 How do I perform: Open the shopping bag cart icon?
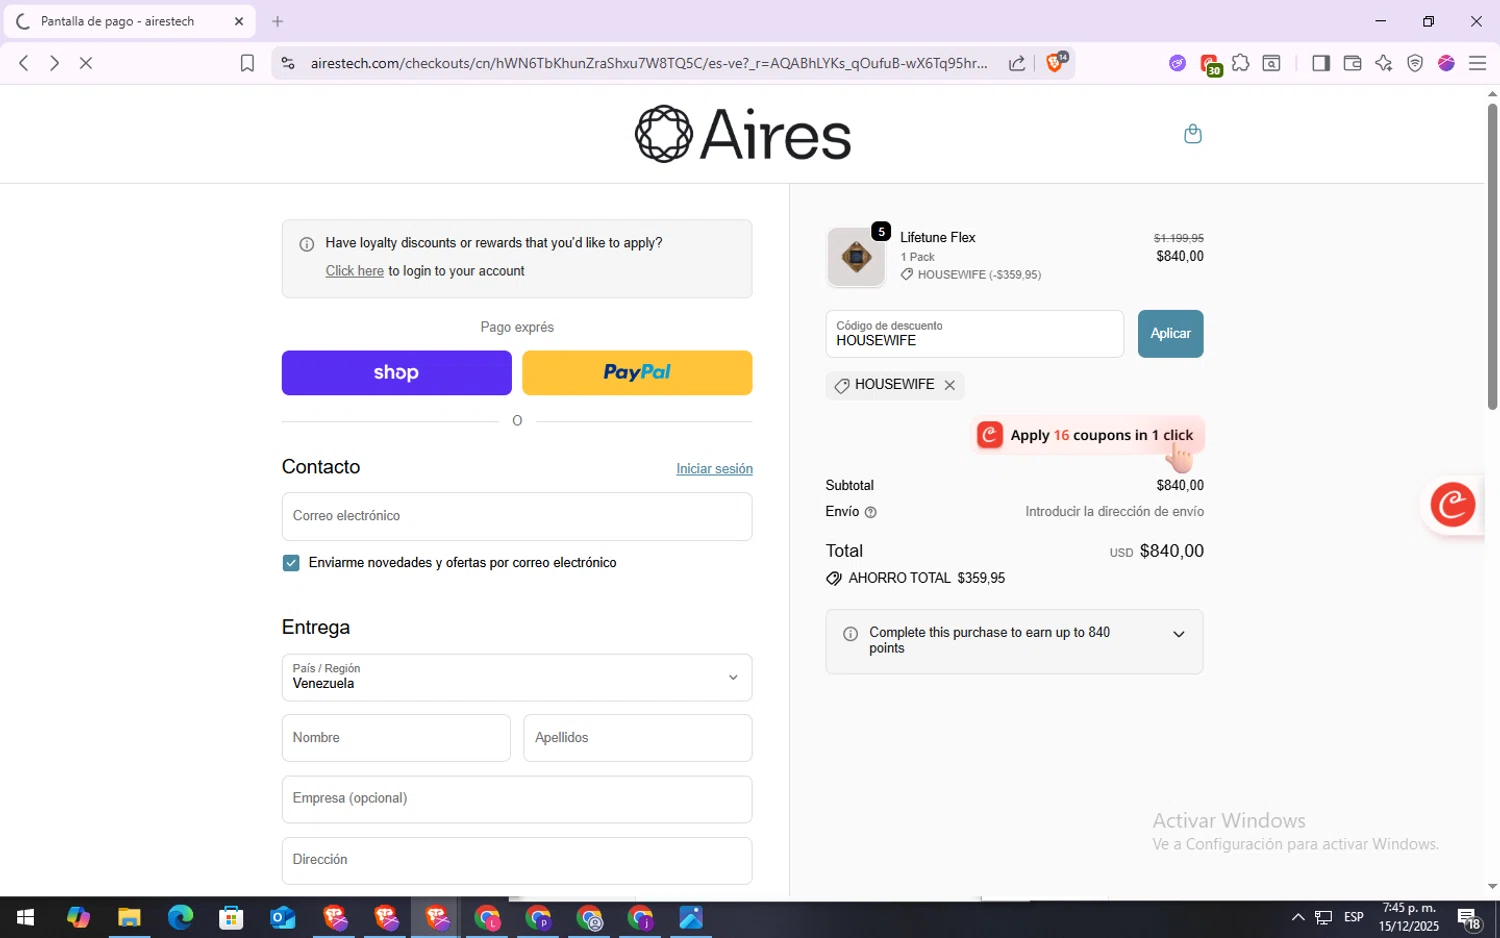point(1192,134)
